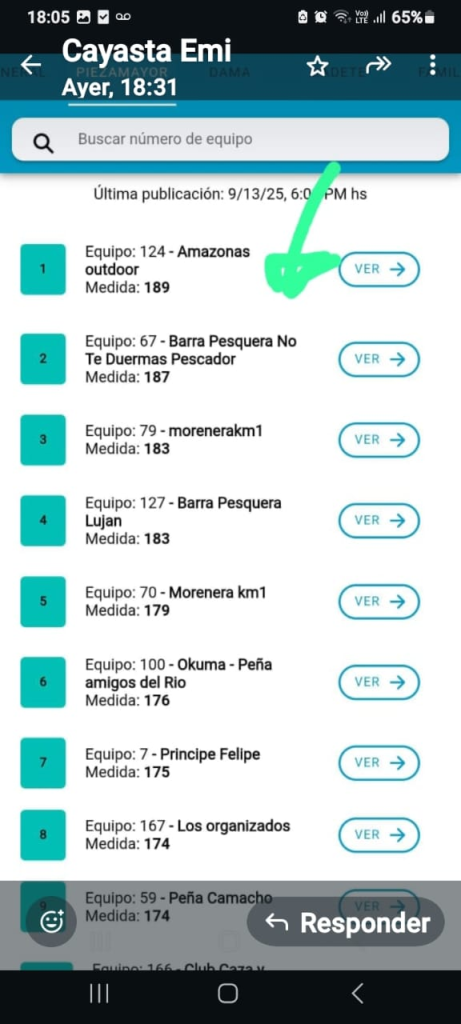461x1024 pixels.
Task: Open VER for Principe Felipe team
Action: coord(379,762)
